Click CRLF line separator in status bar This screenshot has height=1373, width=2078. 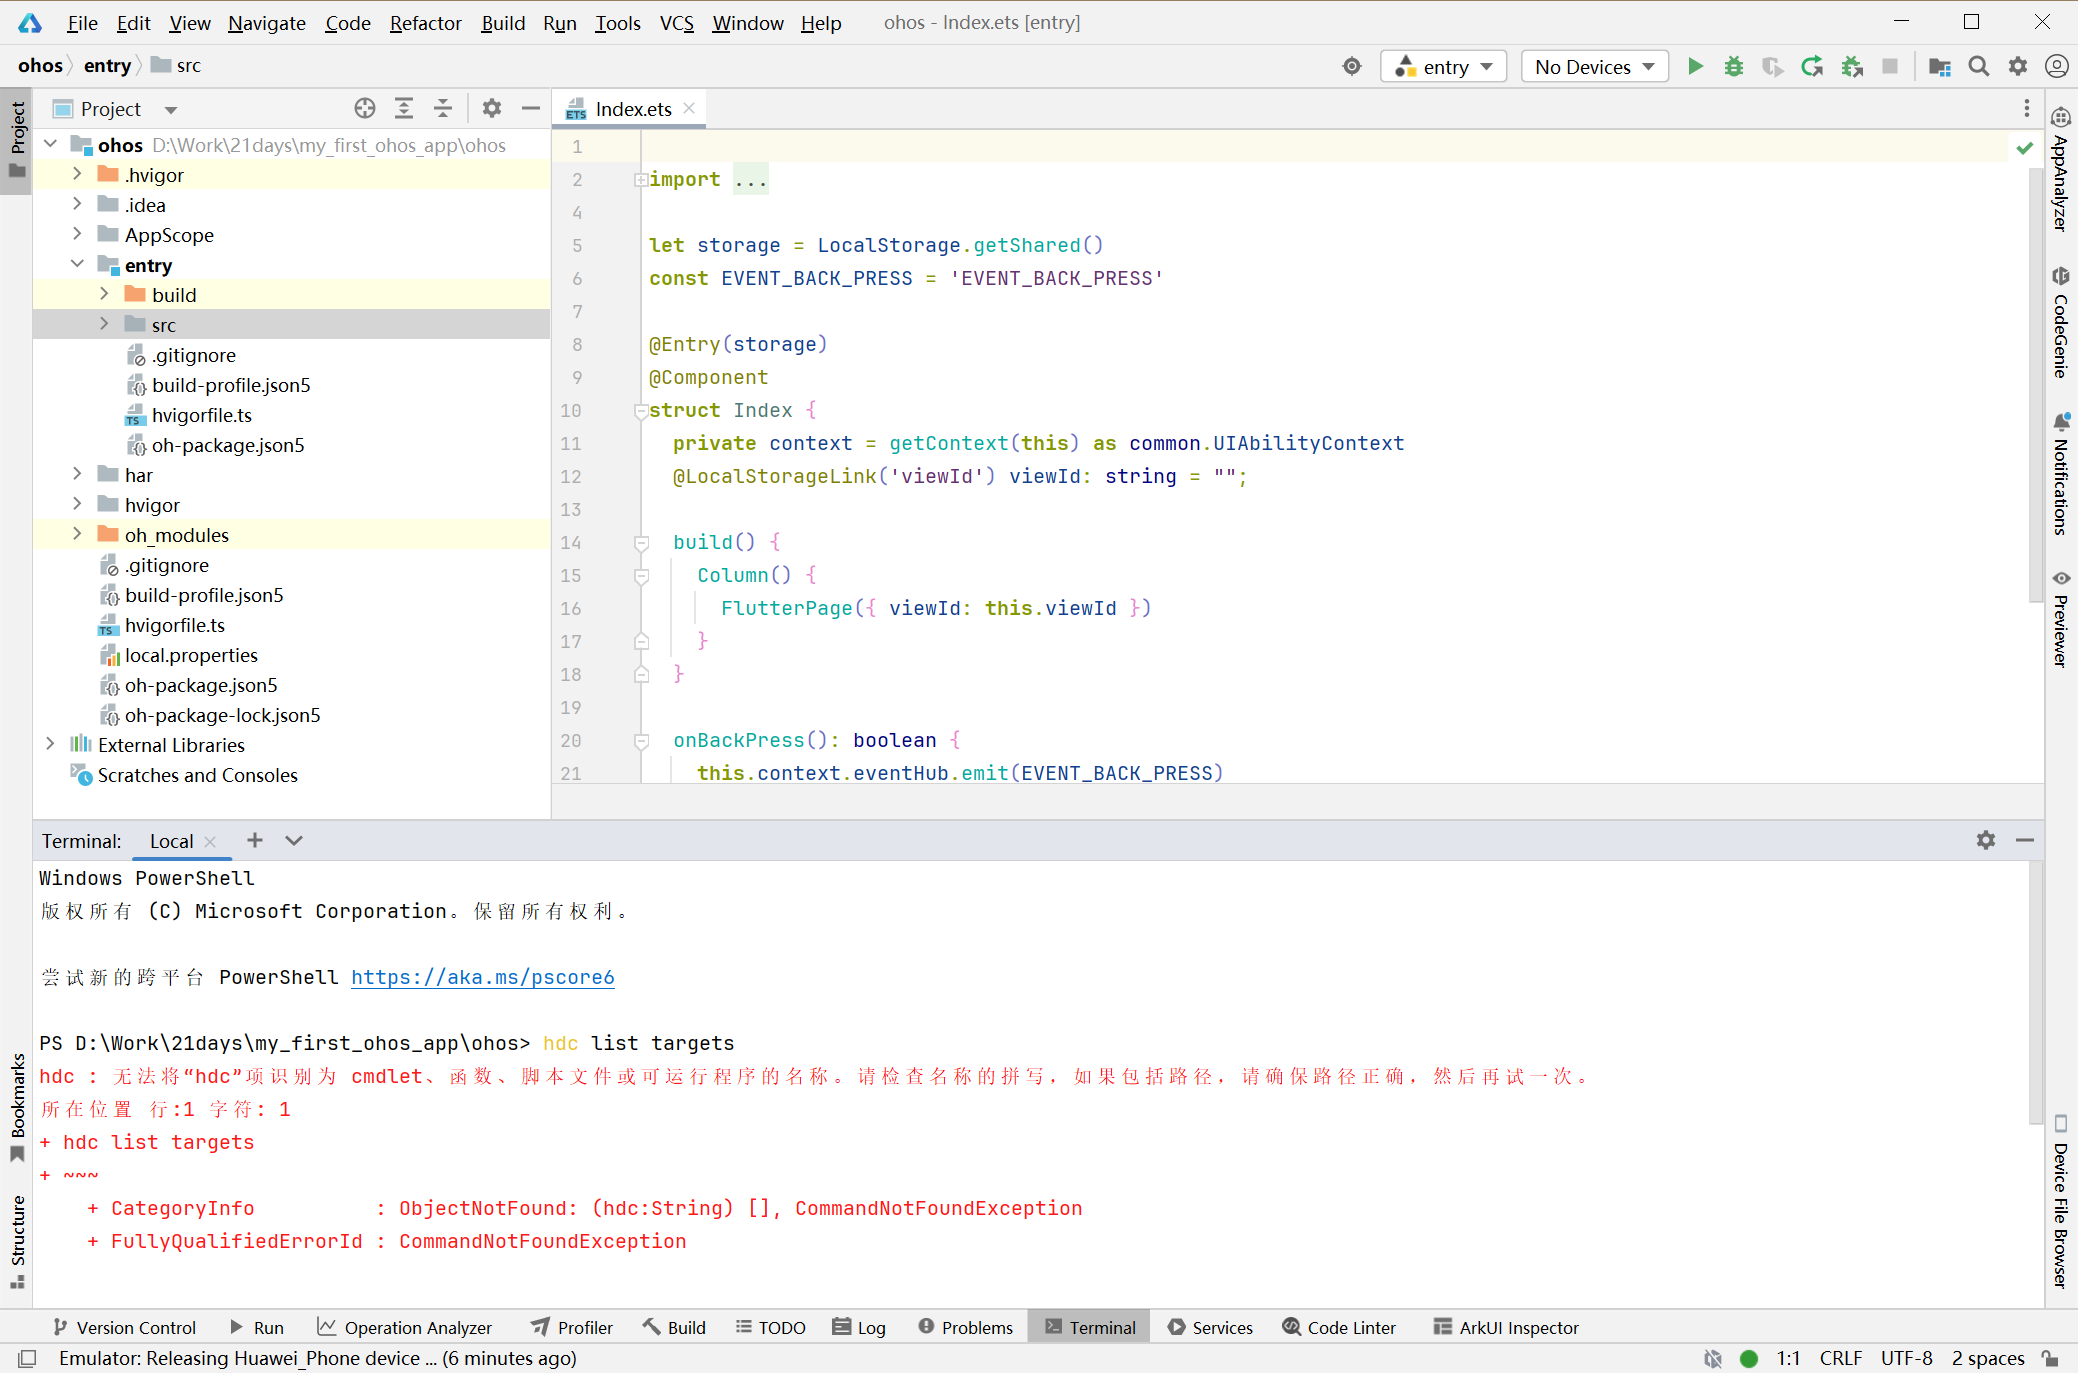[x=1840, y=1358]
